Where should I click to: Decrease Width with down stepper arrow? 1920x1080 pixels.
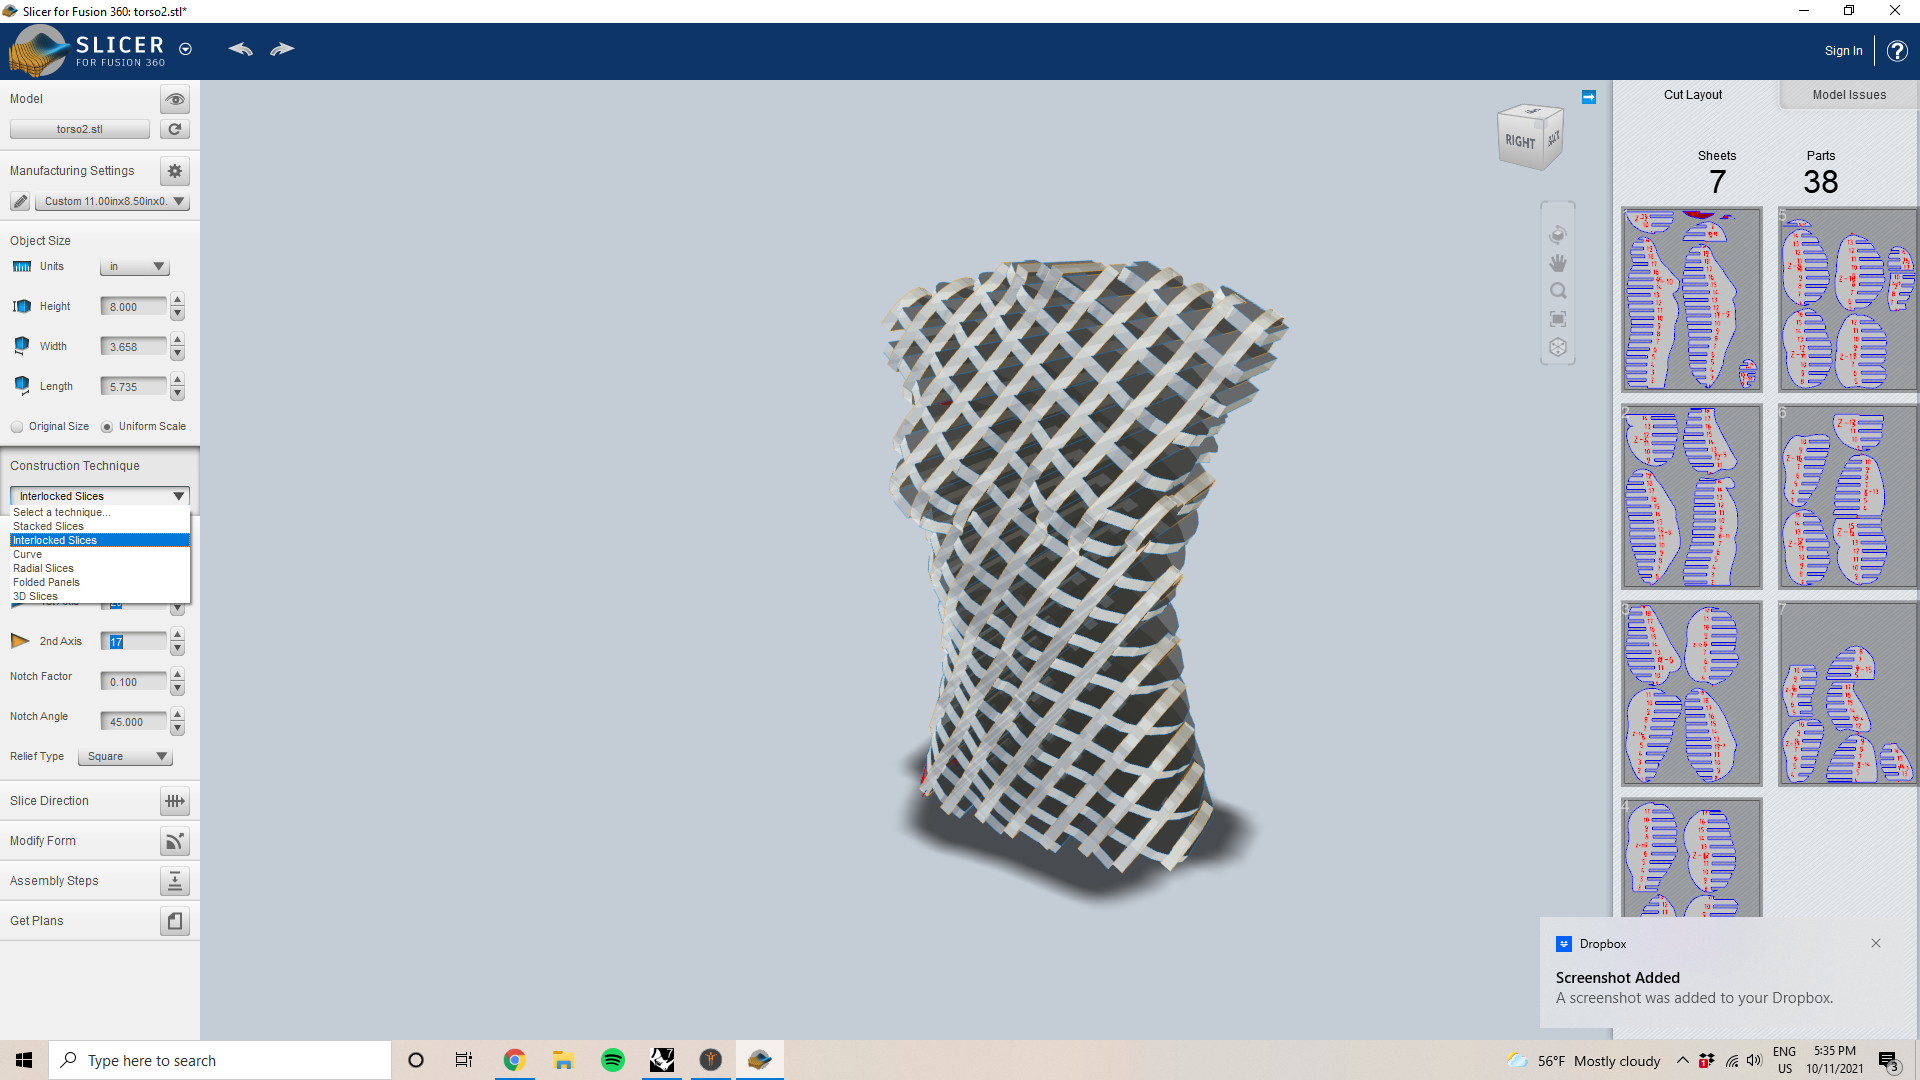(177, 354)
